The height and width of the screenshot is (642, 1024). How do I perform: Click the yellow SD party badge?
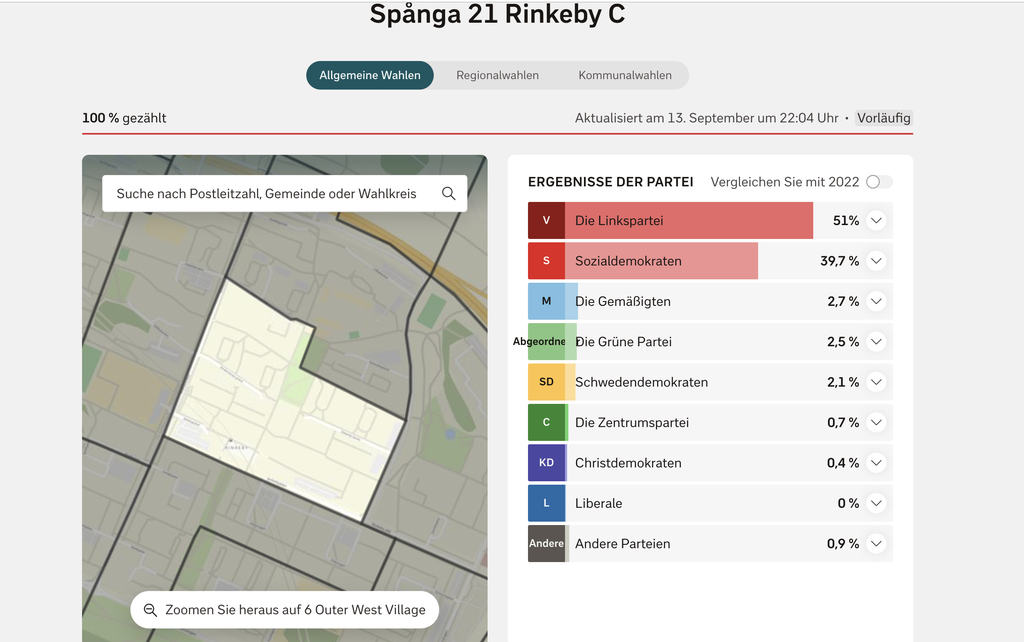coord(546,382)
